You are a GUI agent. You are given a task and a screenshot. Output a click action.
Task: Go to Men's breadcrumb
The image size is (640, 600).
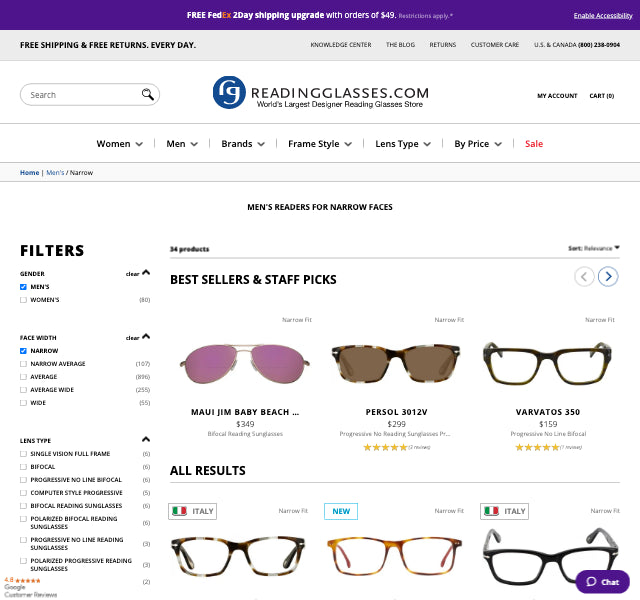click(55, 173)
